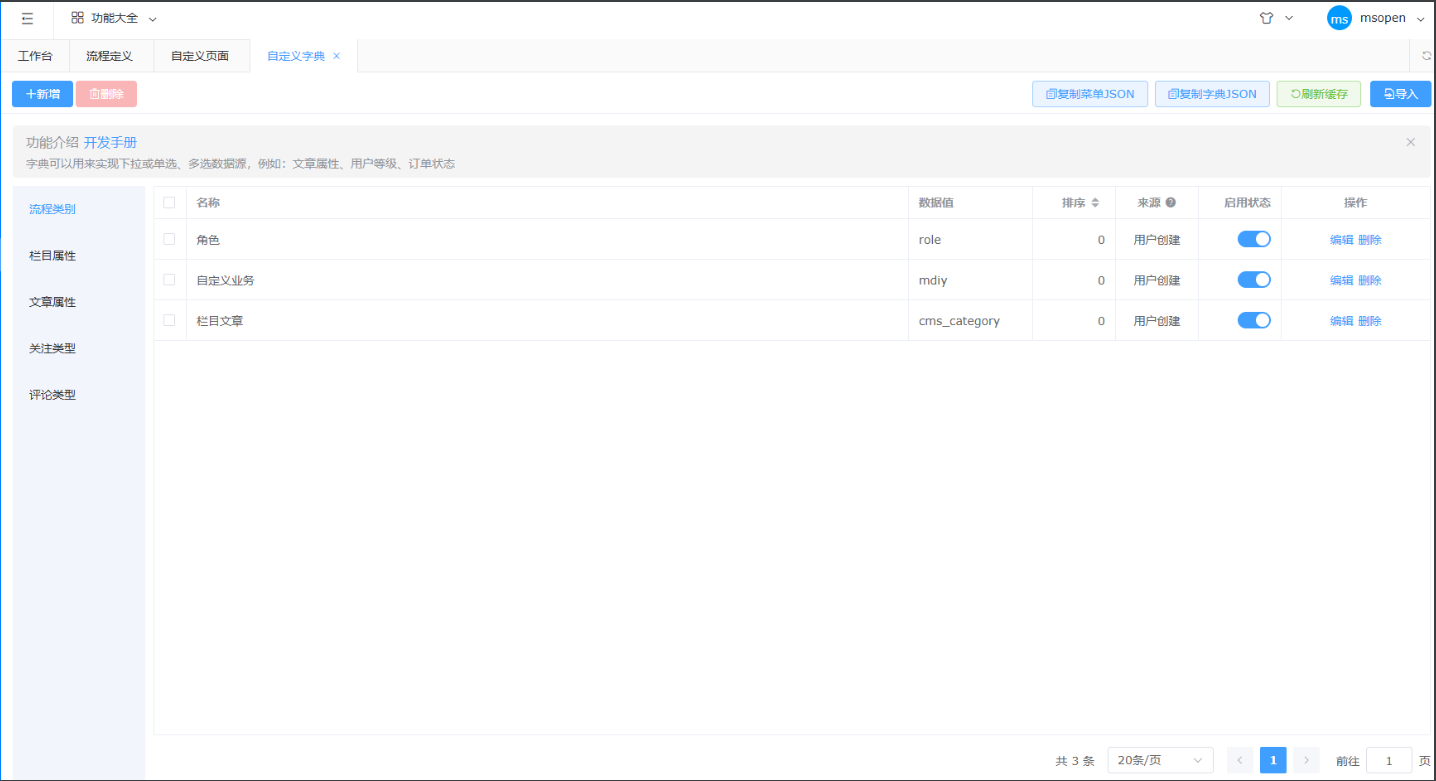Go to next page arrow
Viewport: 1436px width, 781px height.
click(x=1306, y=760)
